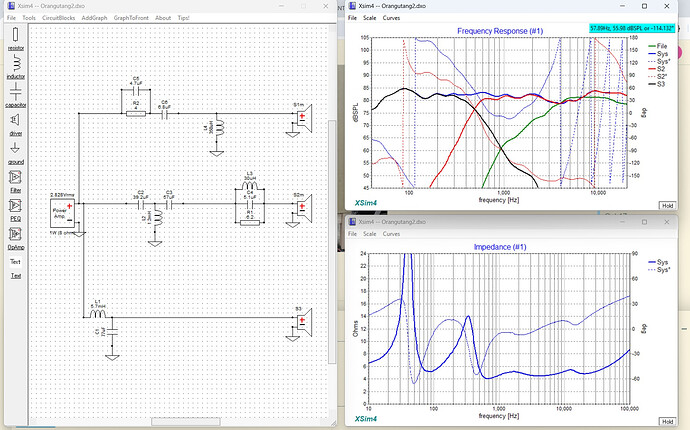Viewport: 690px width, 430px height.
Task: Open the Tools menu
Action: (29, 18)
